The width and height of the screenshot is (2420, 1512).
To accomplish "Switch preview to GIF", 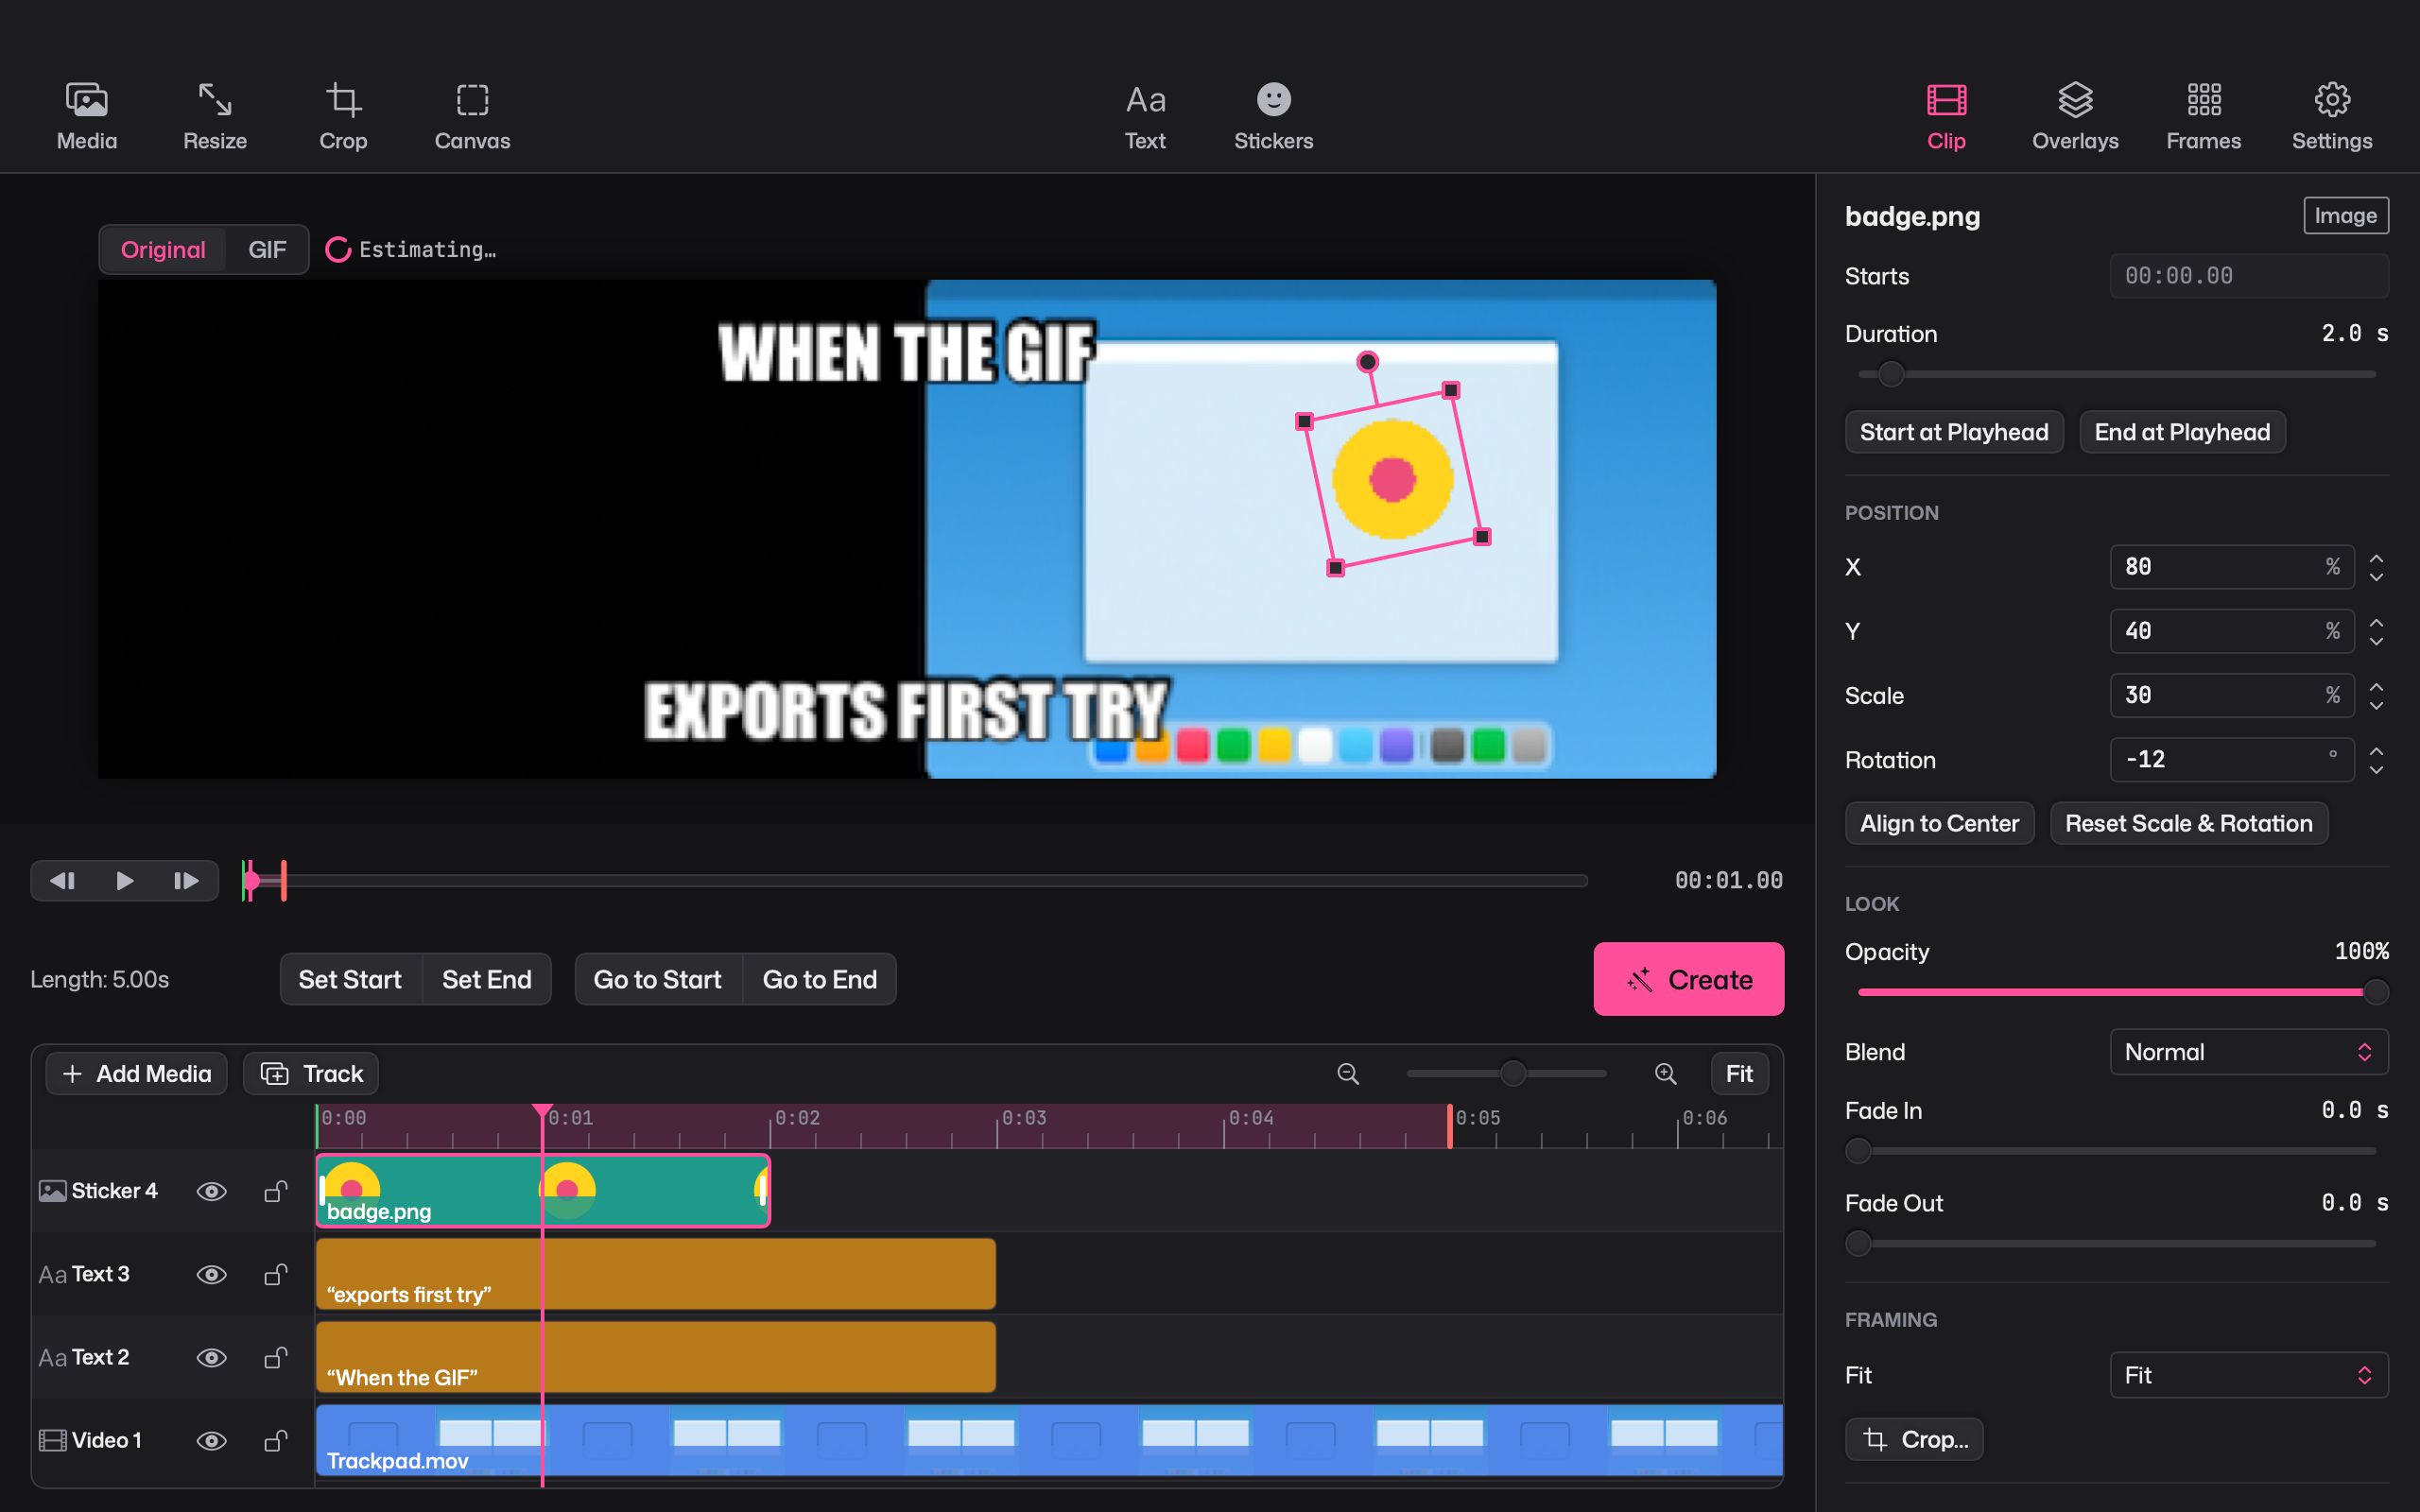I will click(x=267, y=250).
